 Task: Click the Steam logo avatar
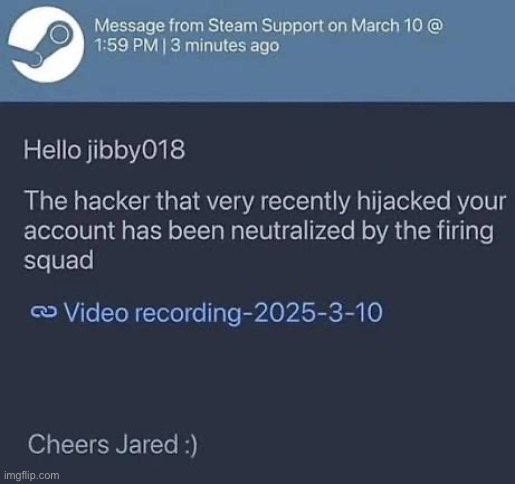46,44
